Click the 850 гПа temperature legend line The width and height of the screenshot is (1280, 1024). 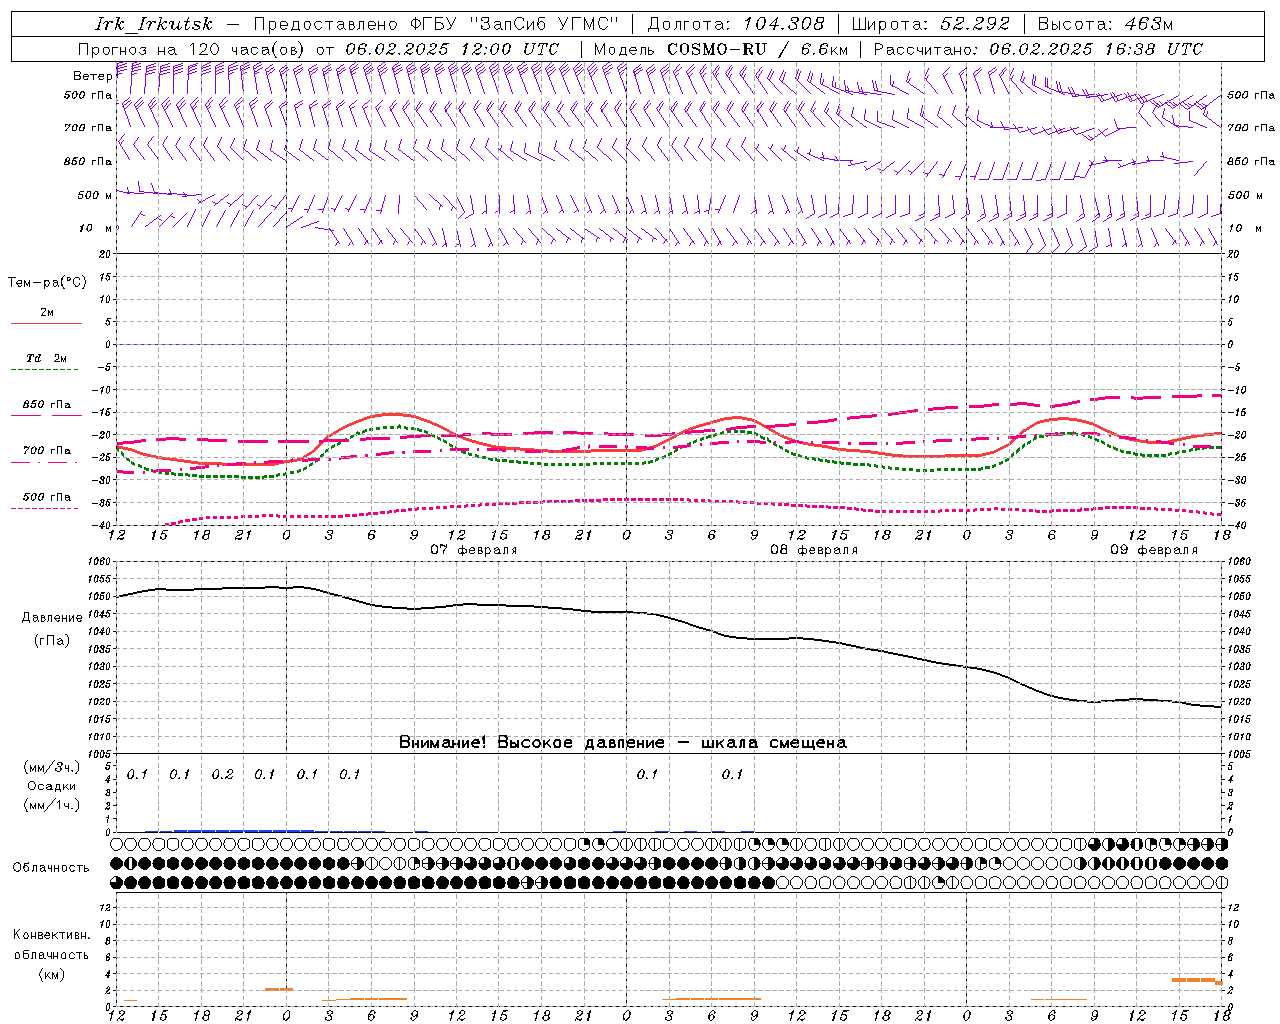46,415
